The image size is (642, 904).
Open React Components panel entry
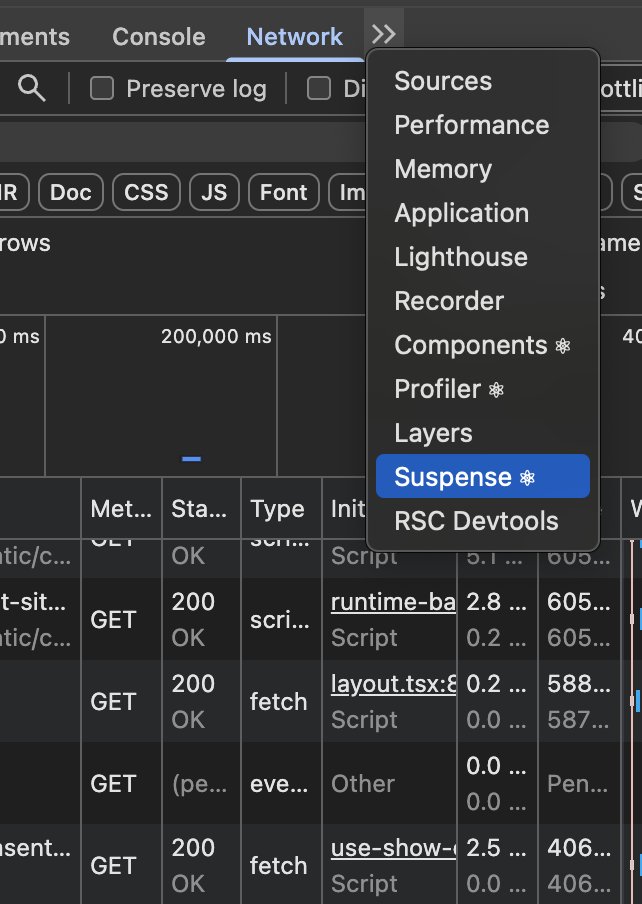pos(483,345)
